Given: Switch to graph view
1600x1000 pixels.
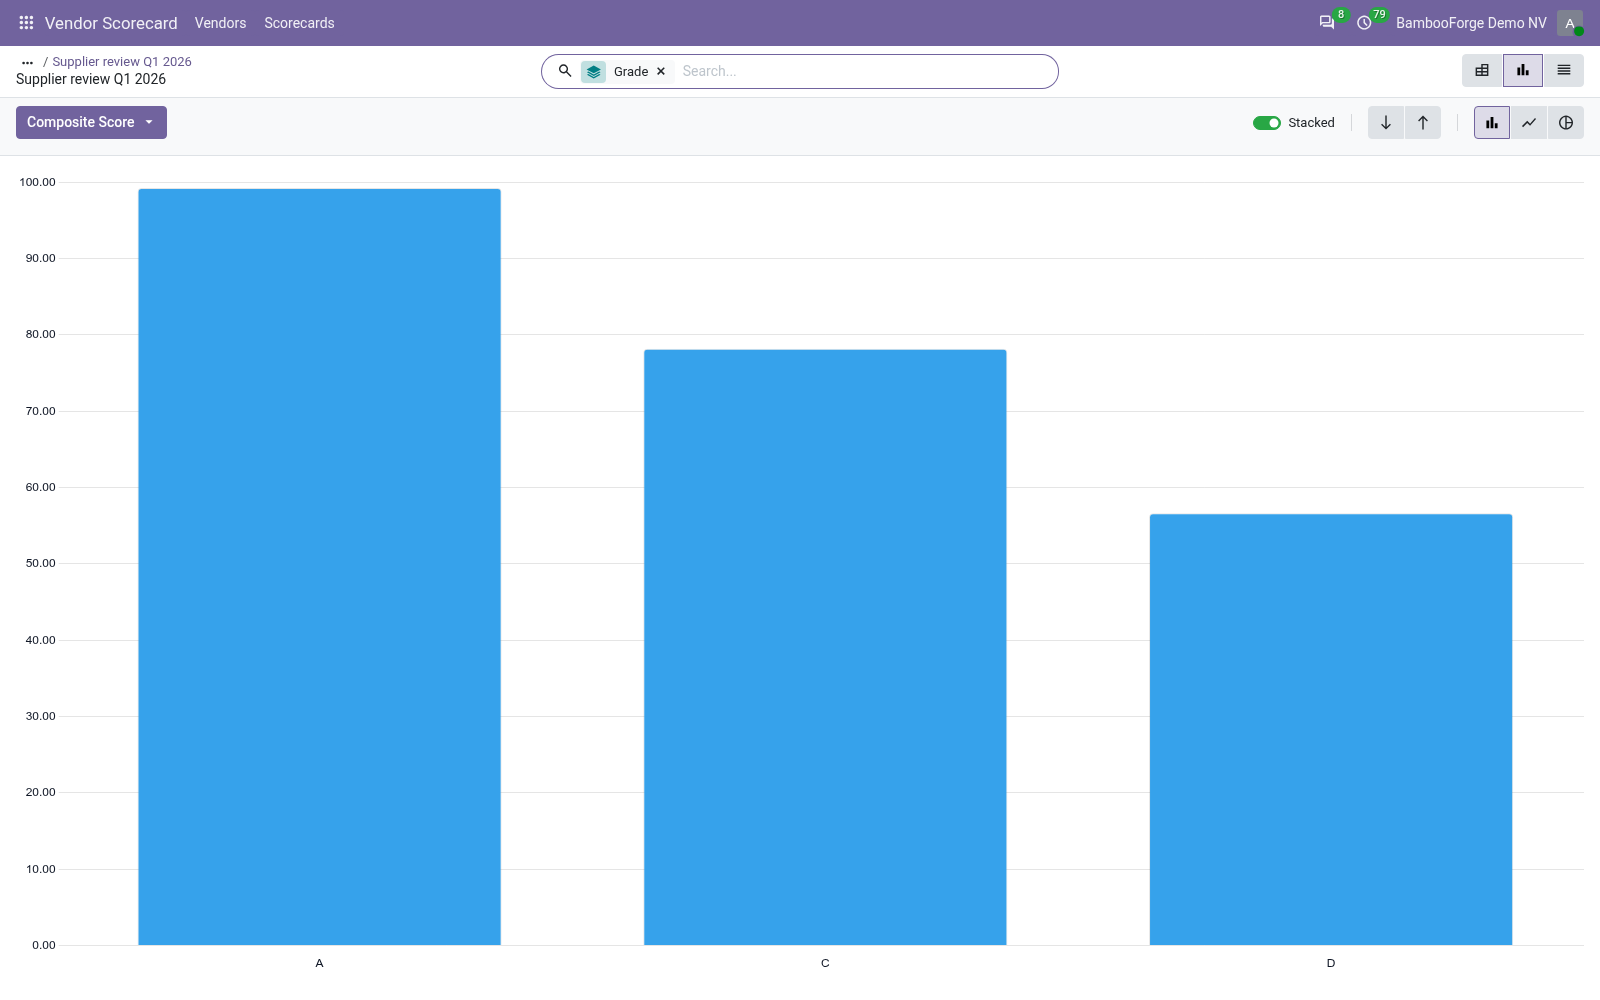Looking at the screenshot, I should (1523, 70).
